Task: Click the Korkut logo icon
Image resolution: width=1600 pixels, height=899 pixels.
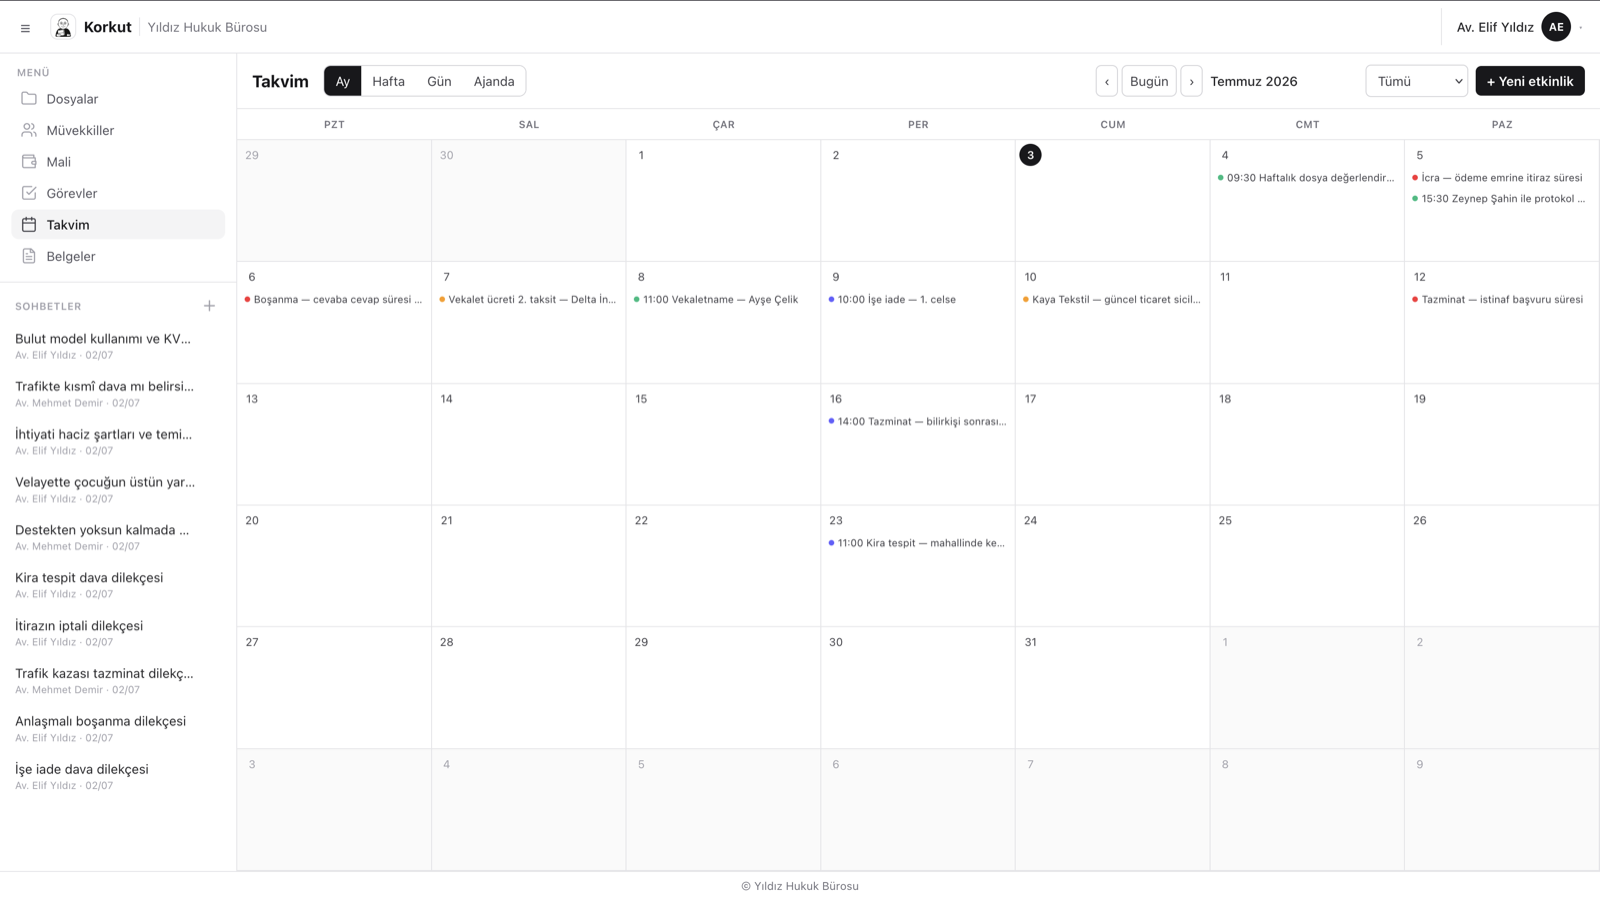Action: [x=63, y=27]
